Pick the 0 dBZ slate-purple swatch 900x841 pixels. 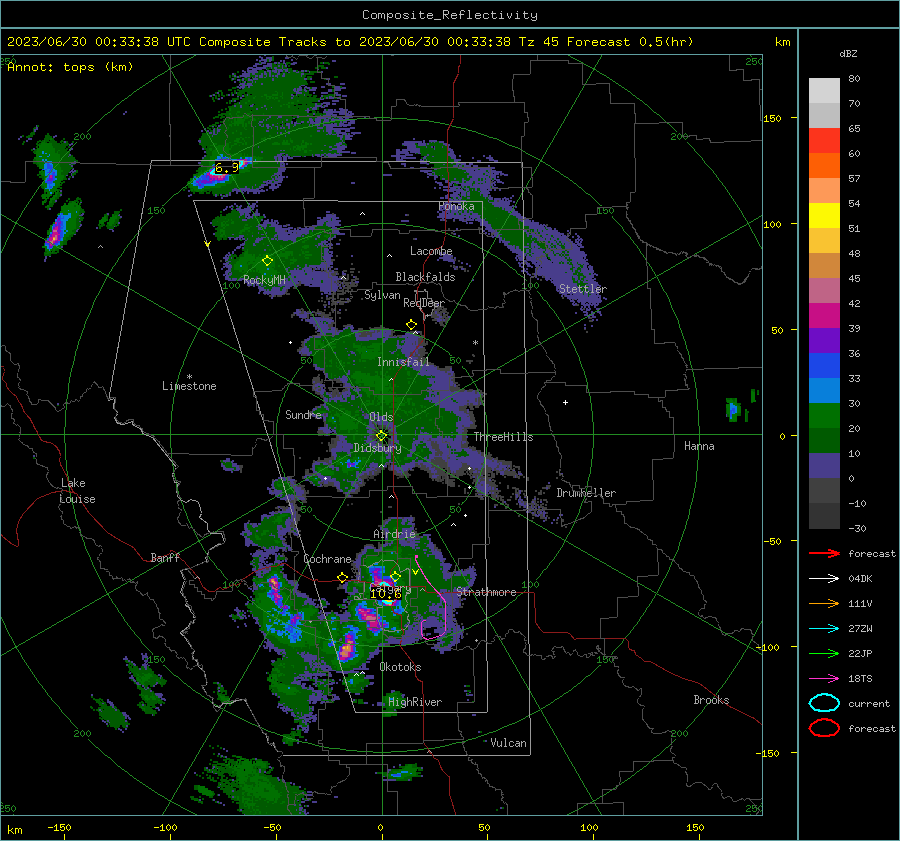coord(824,466)
